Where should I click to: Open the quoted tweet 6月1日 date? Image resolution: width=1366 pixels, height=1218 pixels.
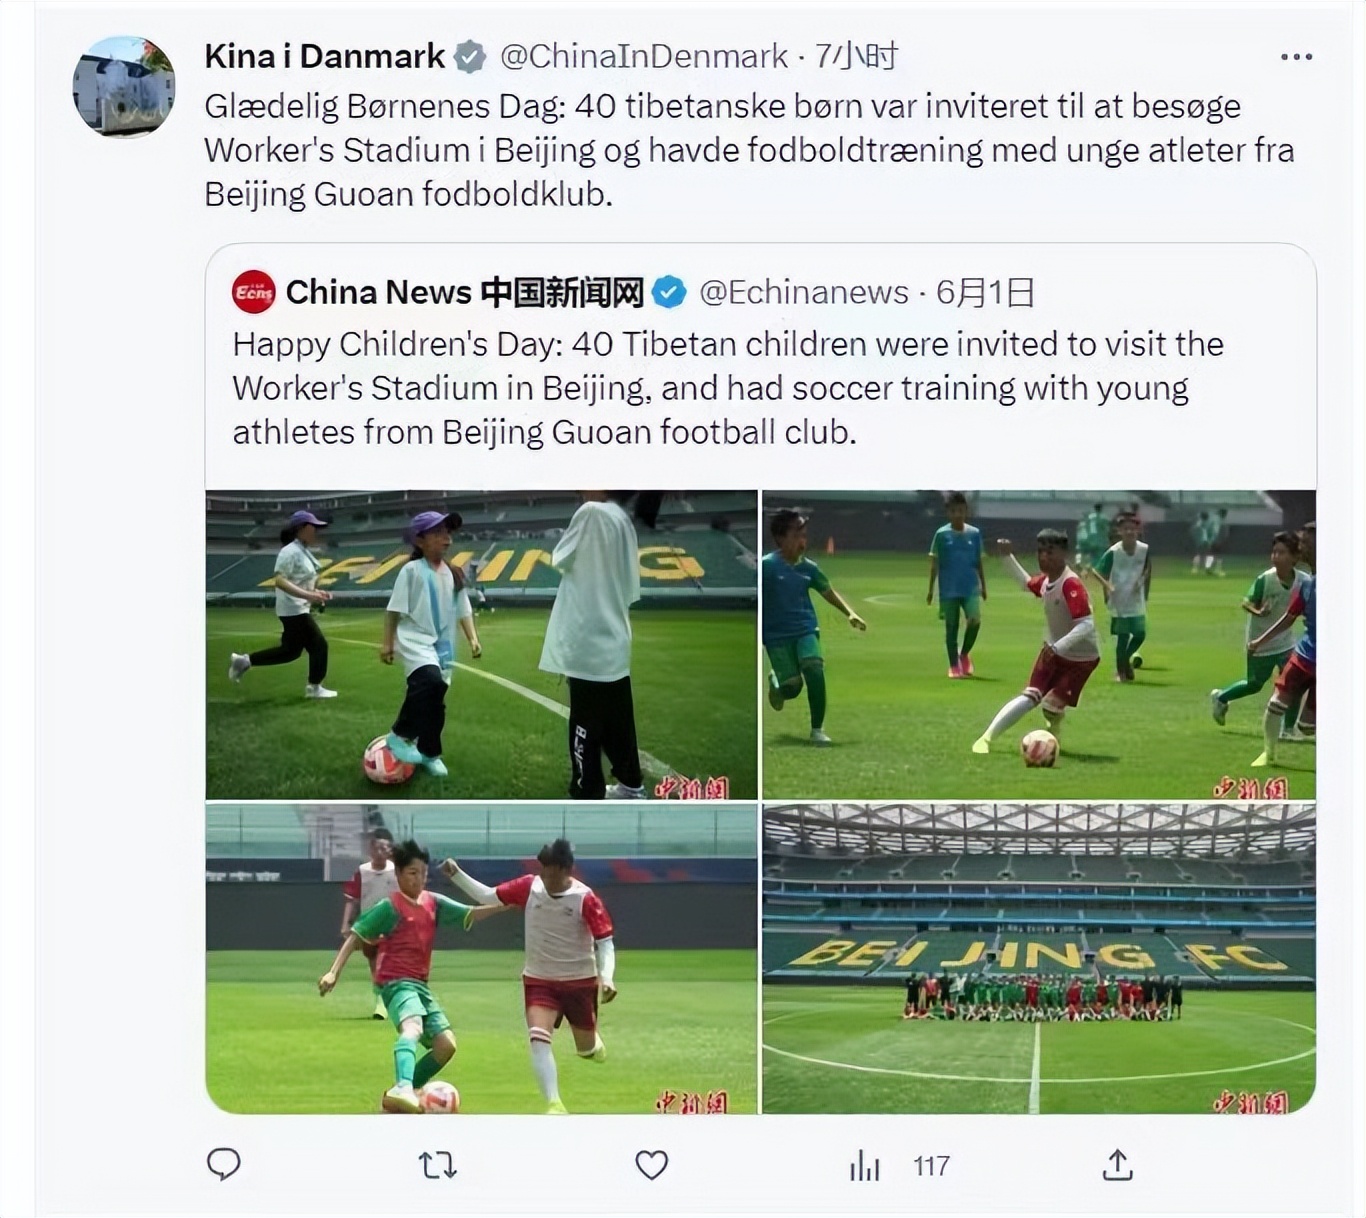tap(985, 292)
